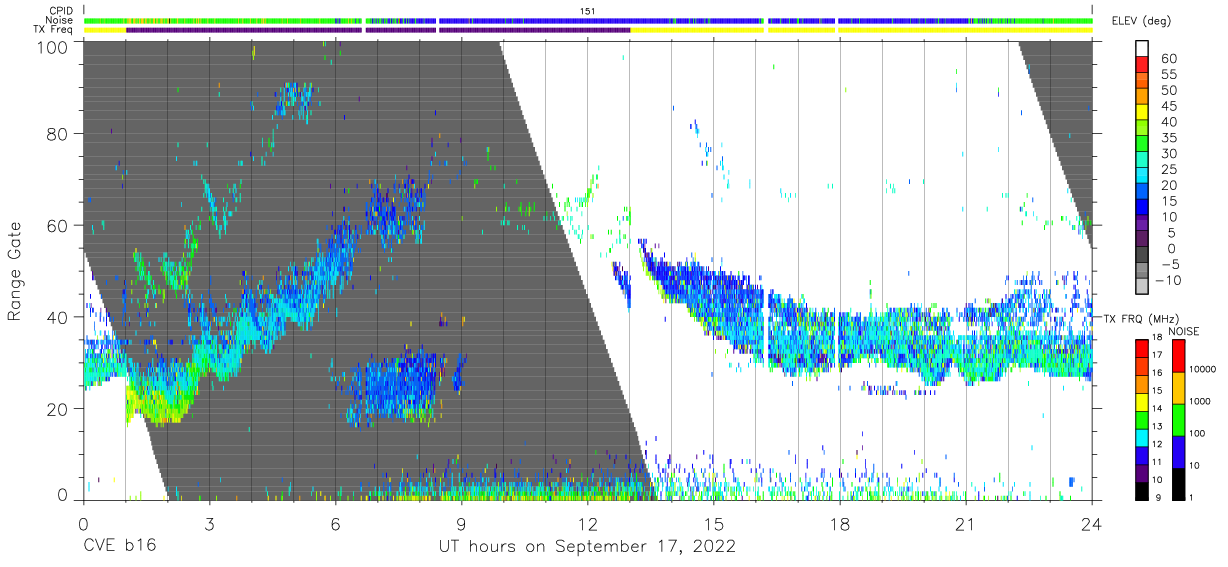Click the 16 label on the TX FRQ scale
The image size is (1228, 567).
point(1157,373)
